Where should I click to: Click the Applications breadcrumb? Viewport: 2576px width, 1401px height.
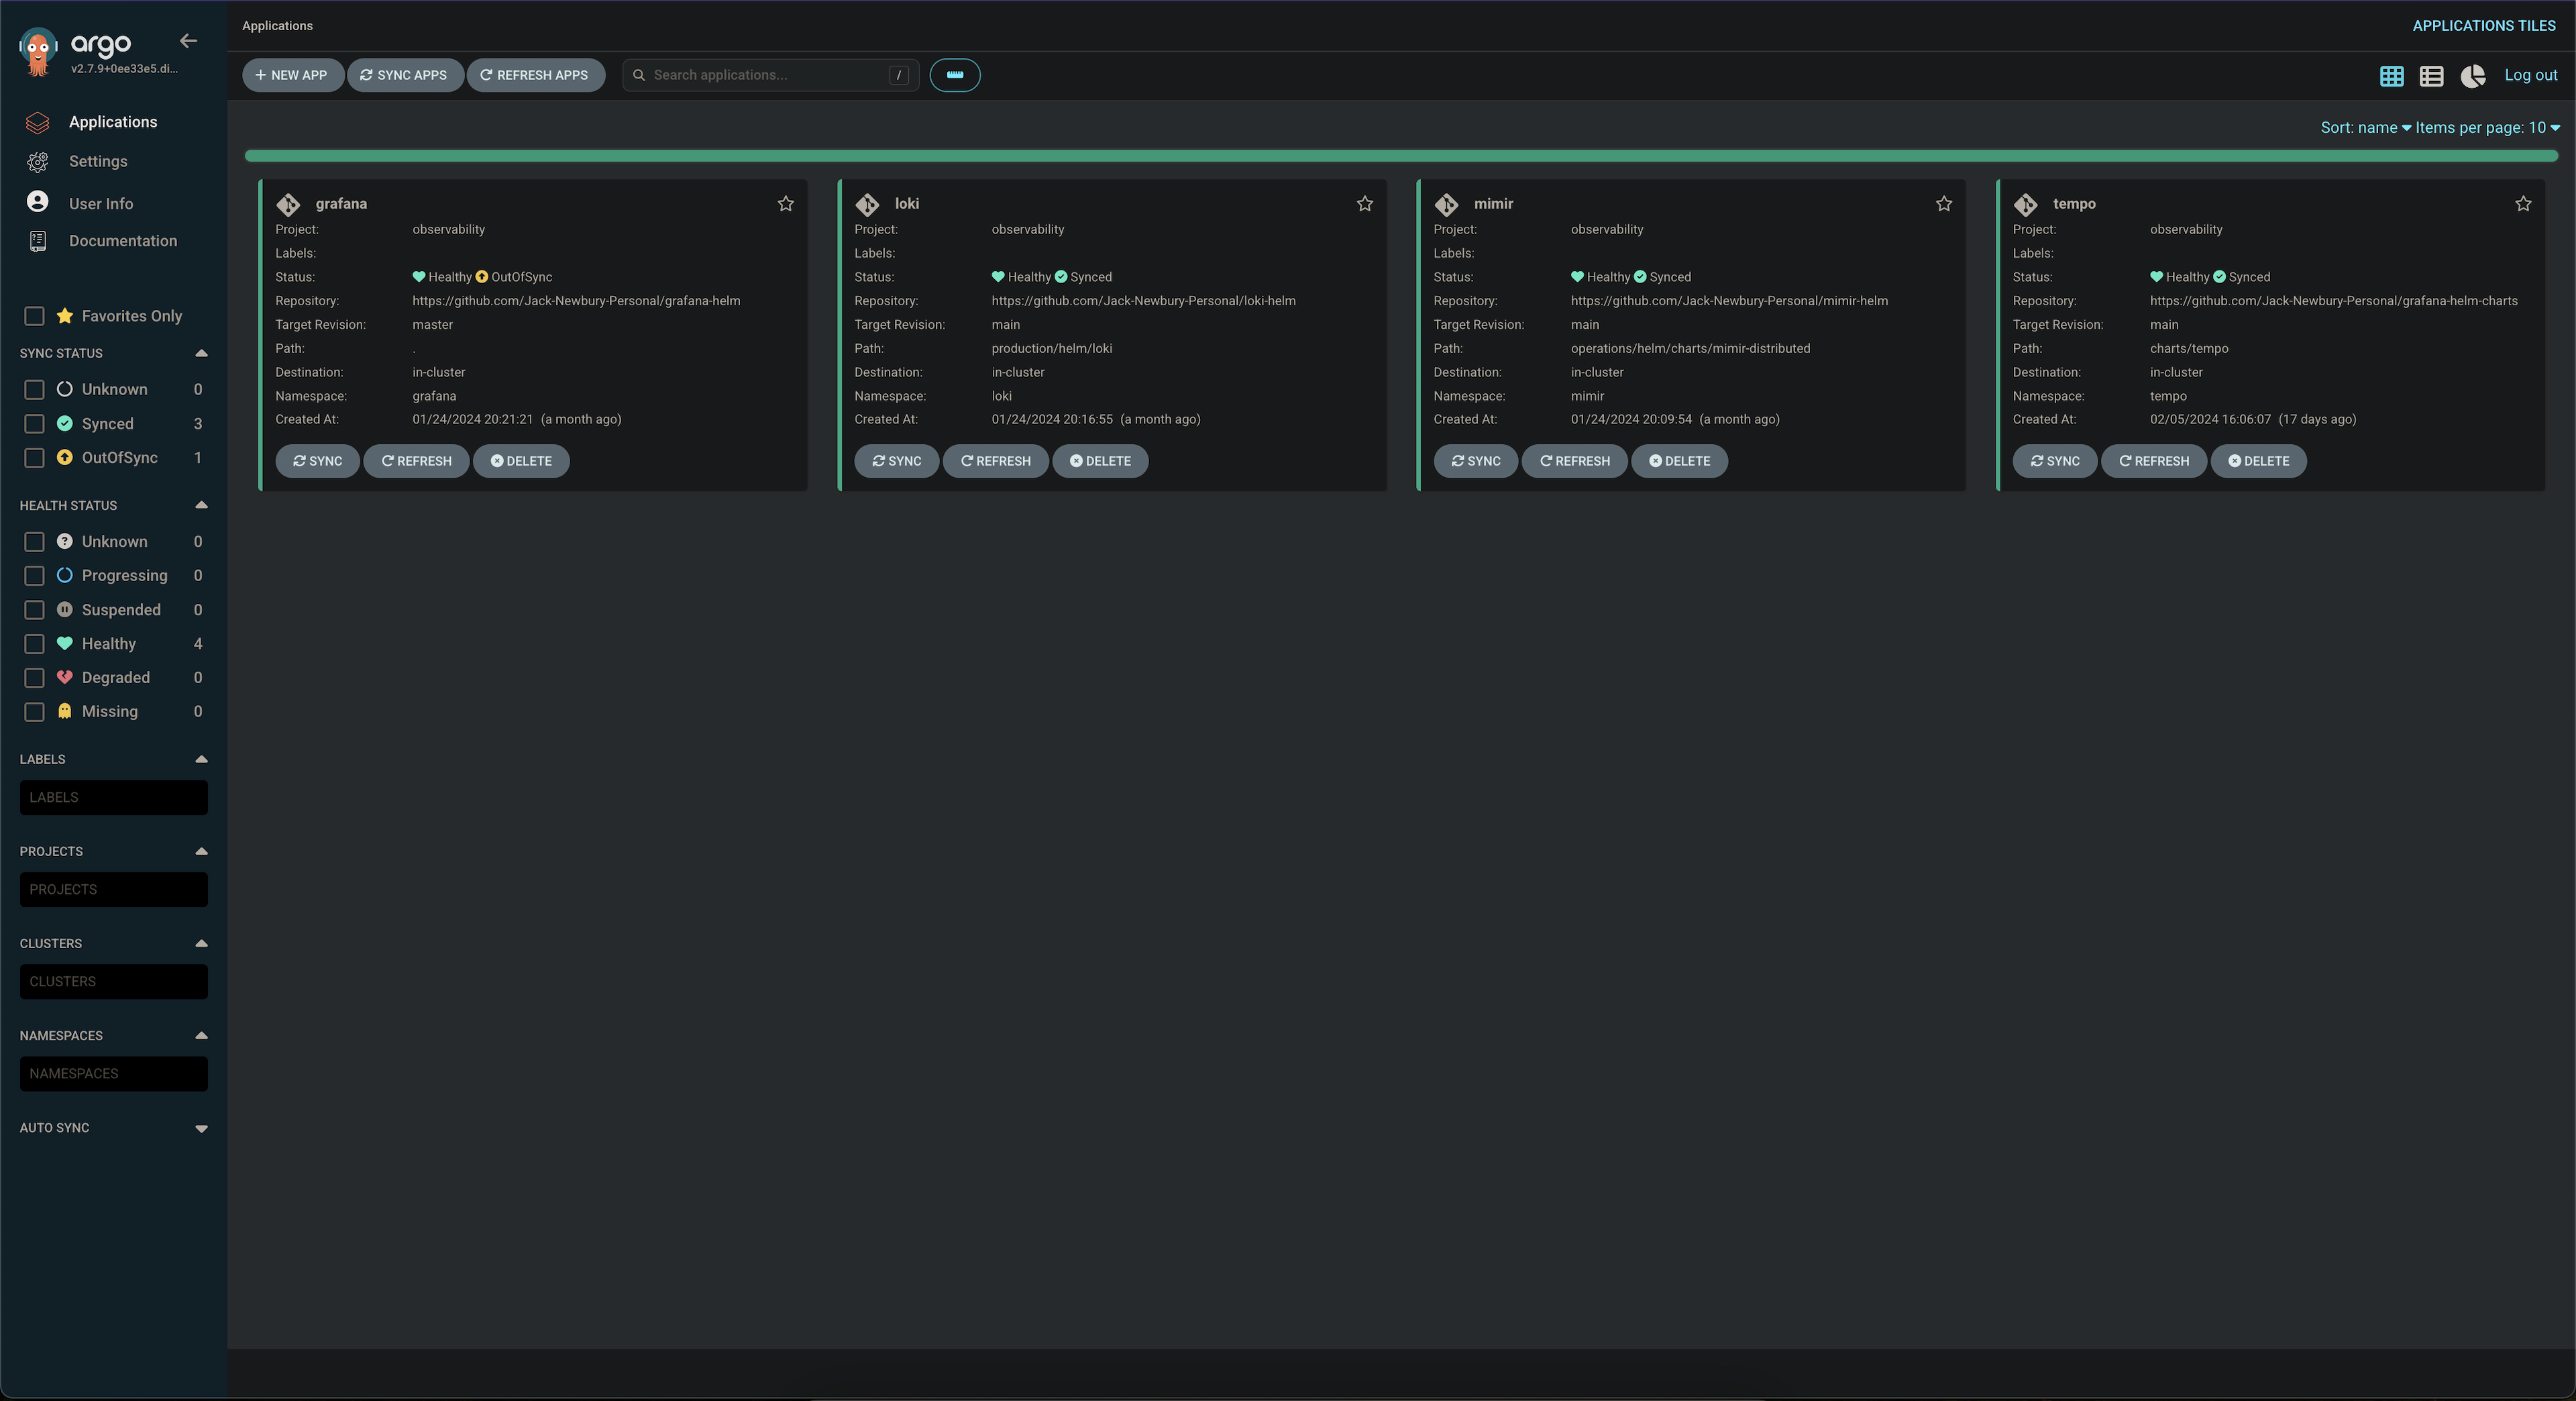[x=277, y=26]
